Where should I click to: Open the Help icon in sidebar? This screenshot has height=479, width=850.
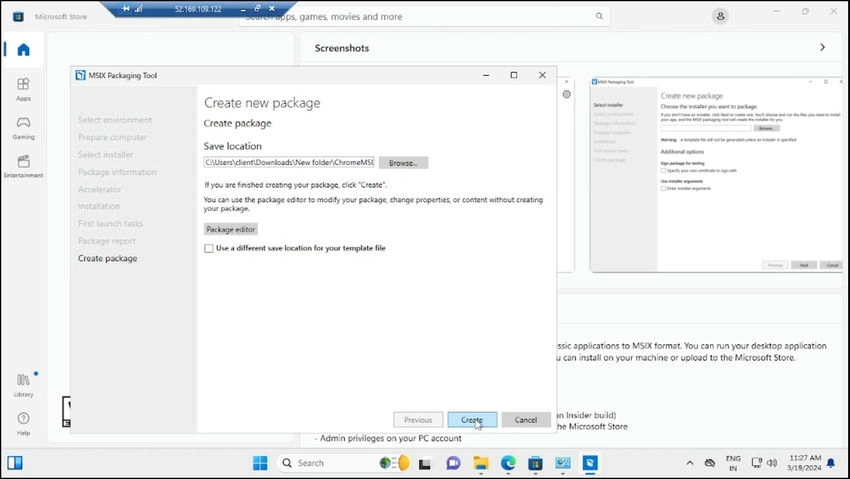(23, 424)
